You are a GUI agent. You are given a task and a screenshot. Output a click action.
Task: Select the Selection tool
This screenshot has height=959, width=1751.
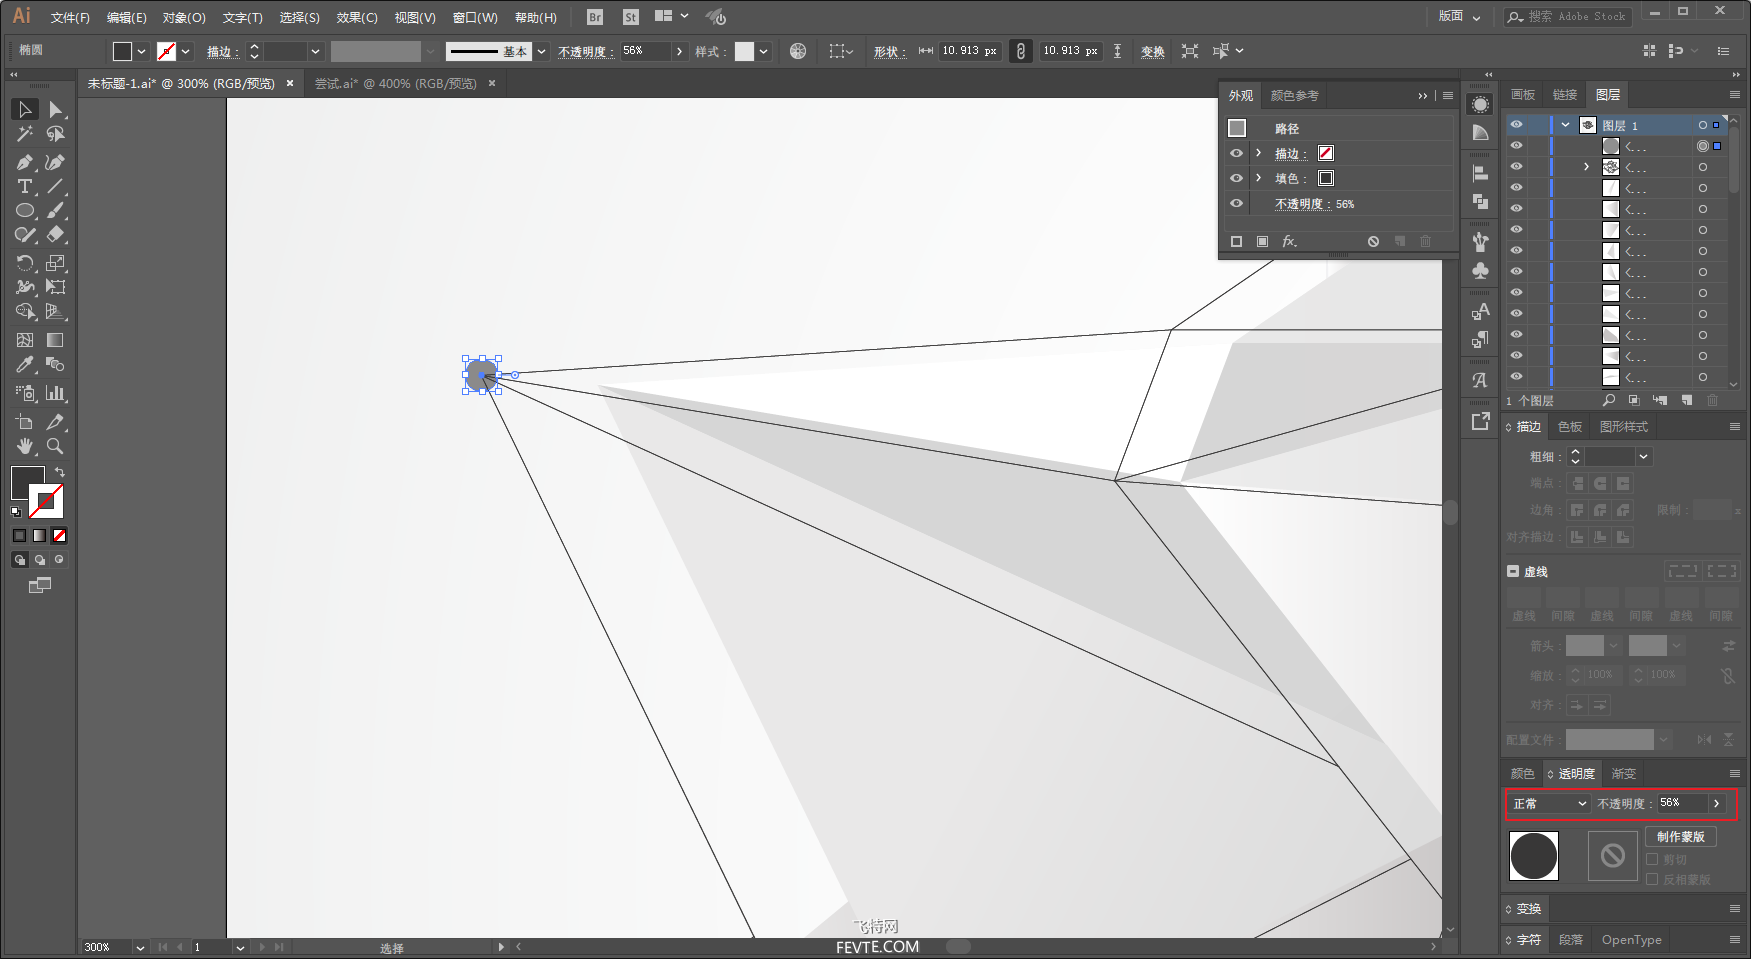tap(25, 109)
